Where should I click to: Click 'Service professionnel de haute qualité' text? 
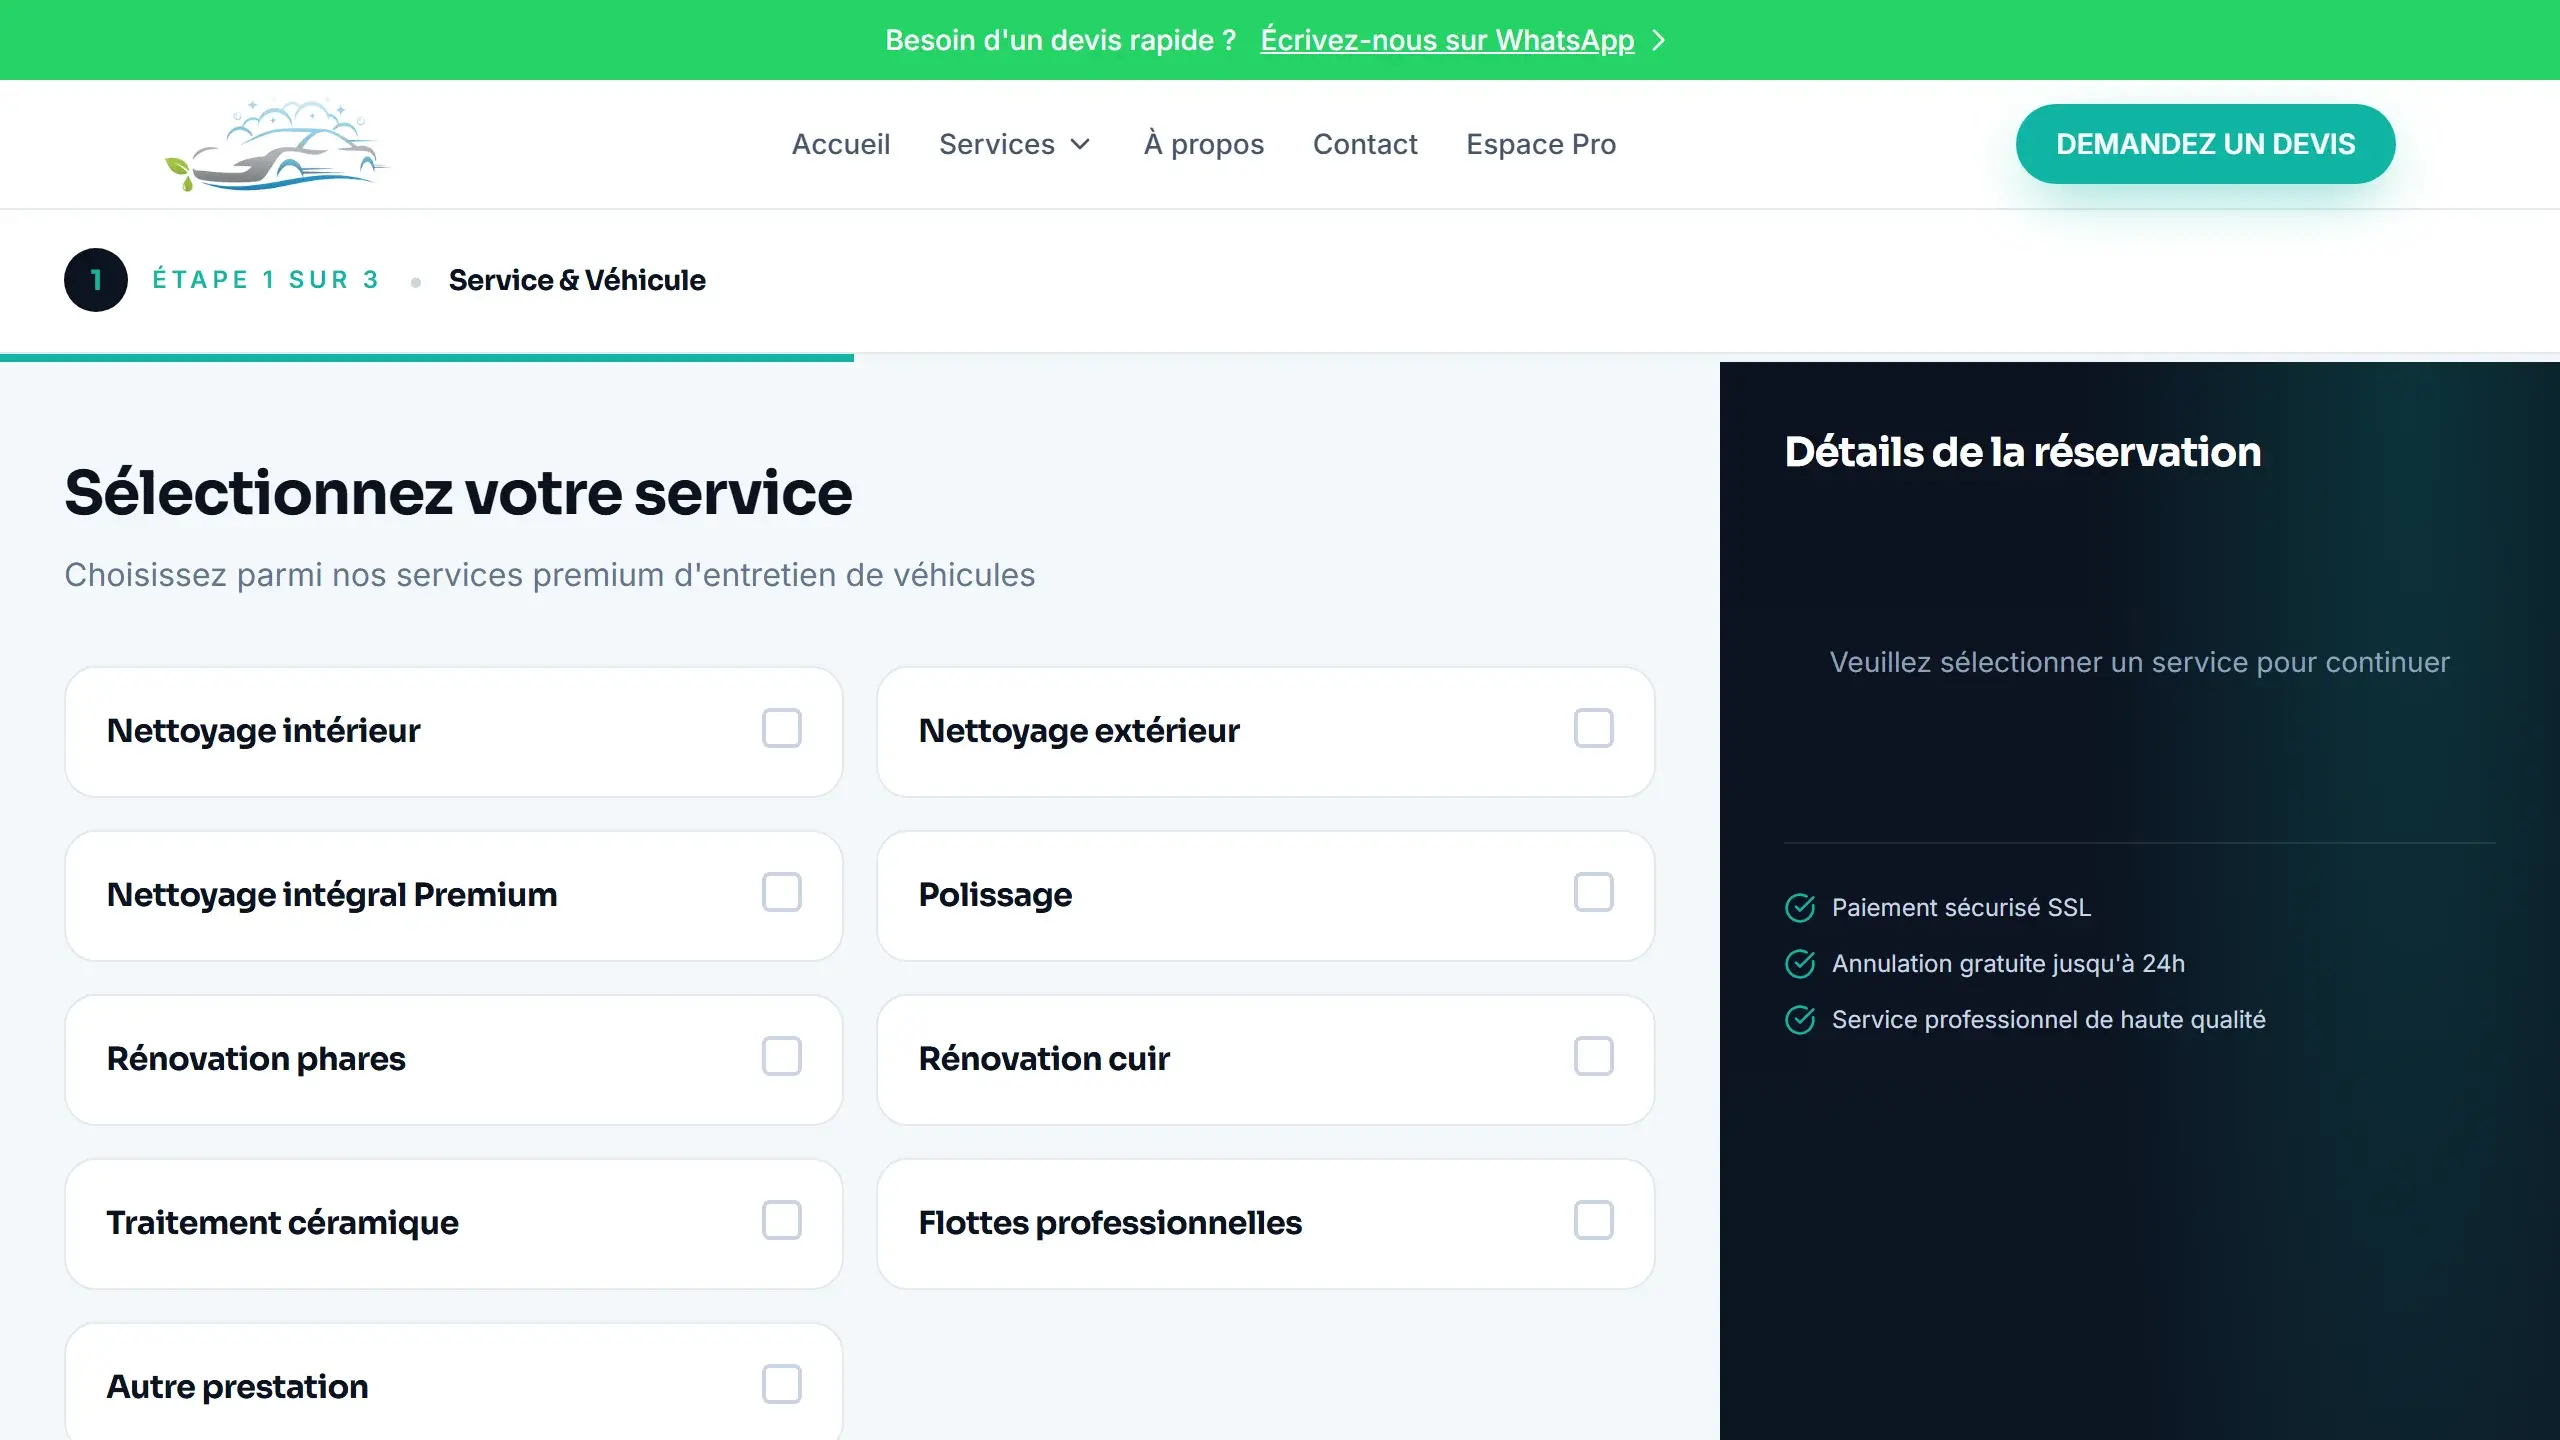tap(2049, 1019)
